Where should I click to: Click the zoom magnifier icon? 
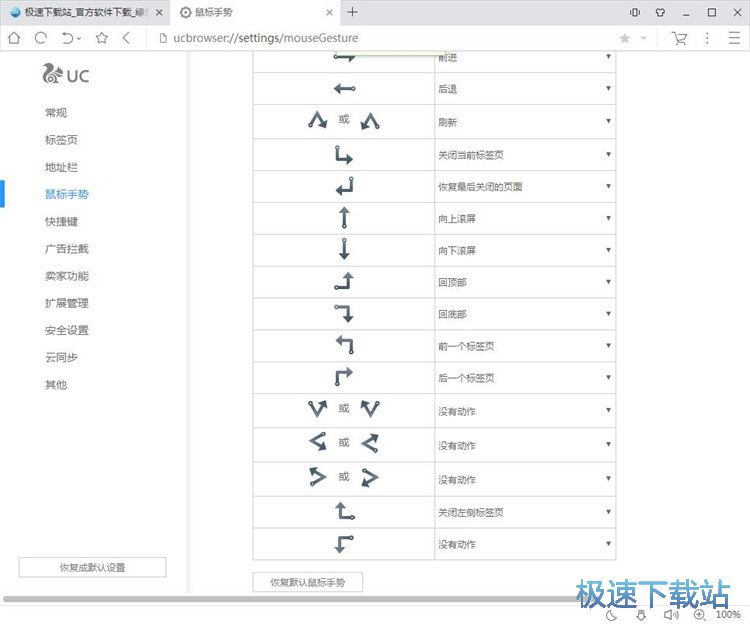[699, 615]
